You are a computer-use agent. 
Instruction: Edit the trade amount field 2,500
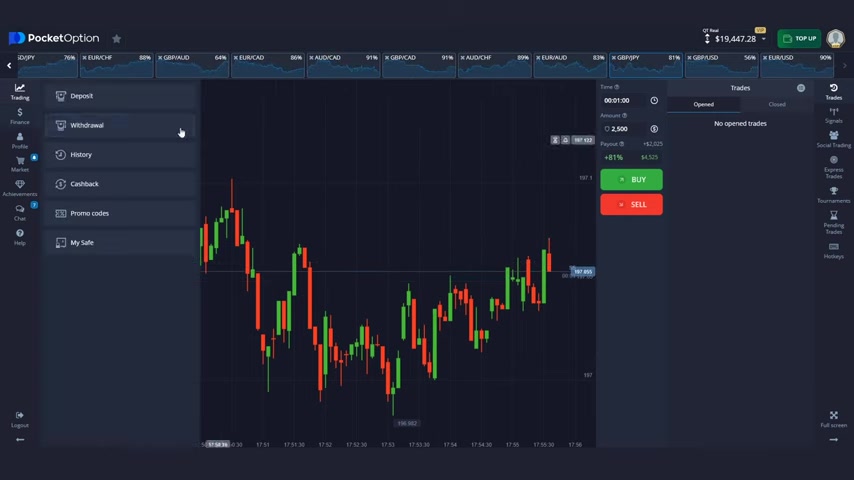(625, 129)
